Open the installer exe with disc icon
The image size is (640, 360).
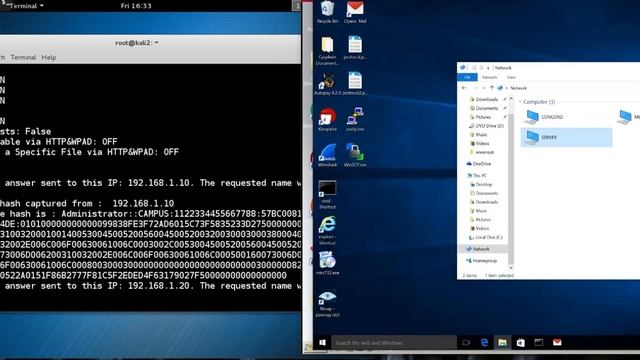(327, 263)
